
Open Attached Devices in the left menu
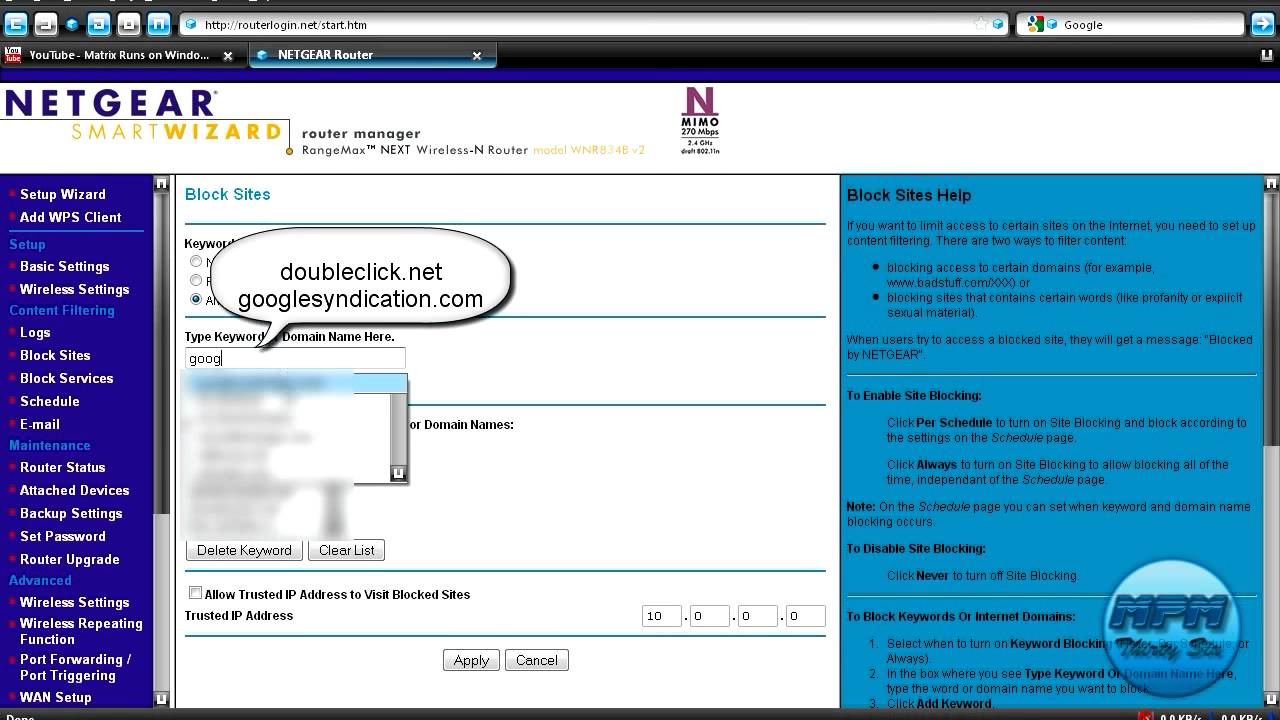(x=74, y=490)
